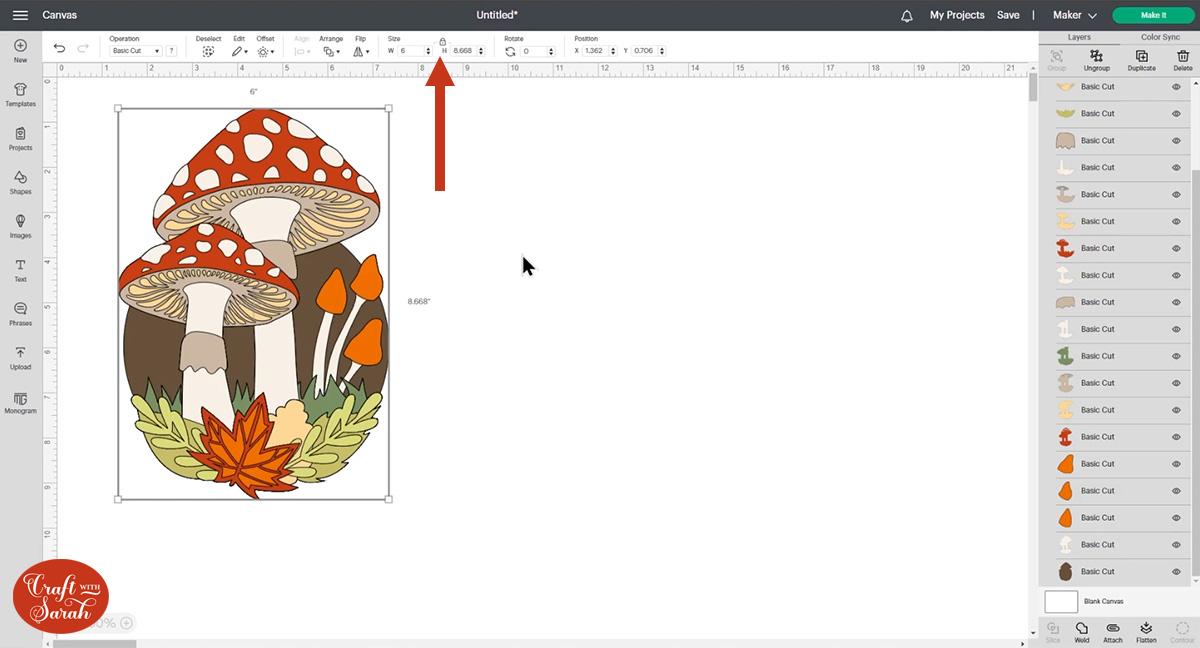Select the Templates tool
This screenshot has height=648, width=1200.
pos(20,95)
